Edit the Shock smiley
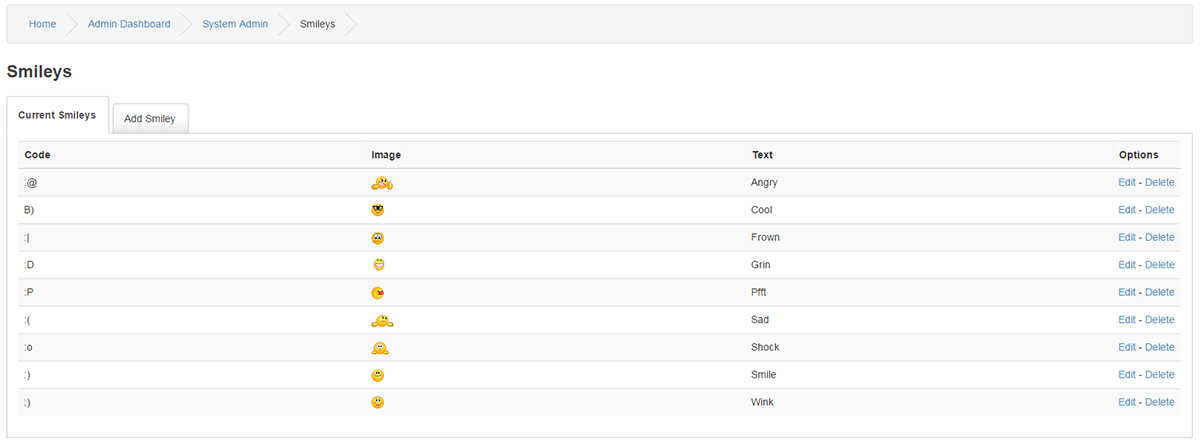Screen dimensions: 1200x446 1127,347
